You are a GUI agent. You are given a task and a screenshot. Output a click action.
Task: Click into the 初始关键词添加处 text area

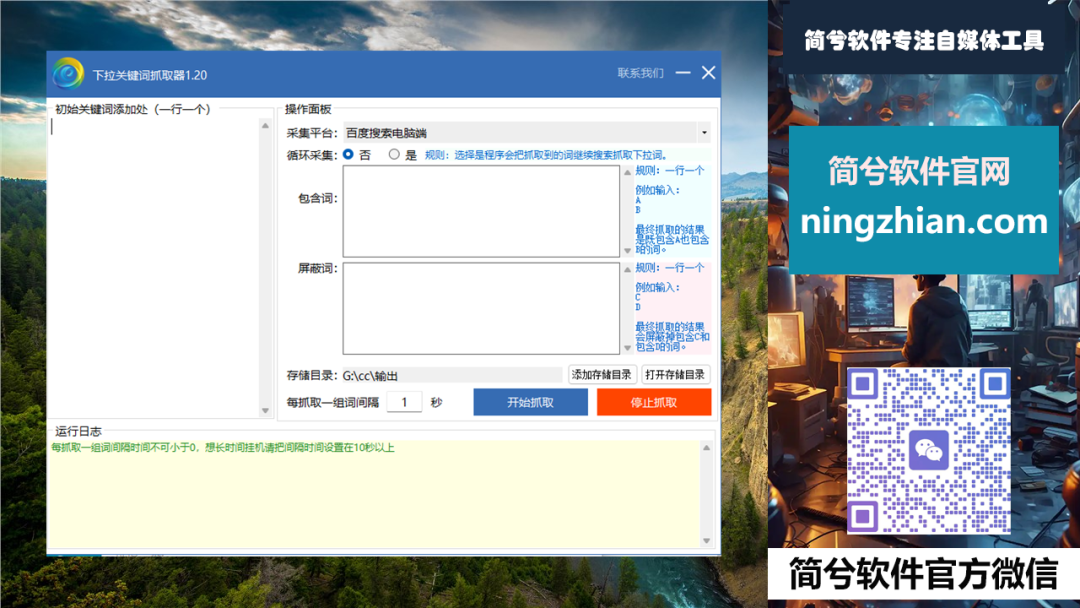[154, 267]
